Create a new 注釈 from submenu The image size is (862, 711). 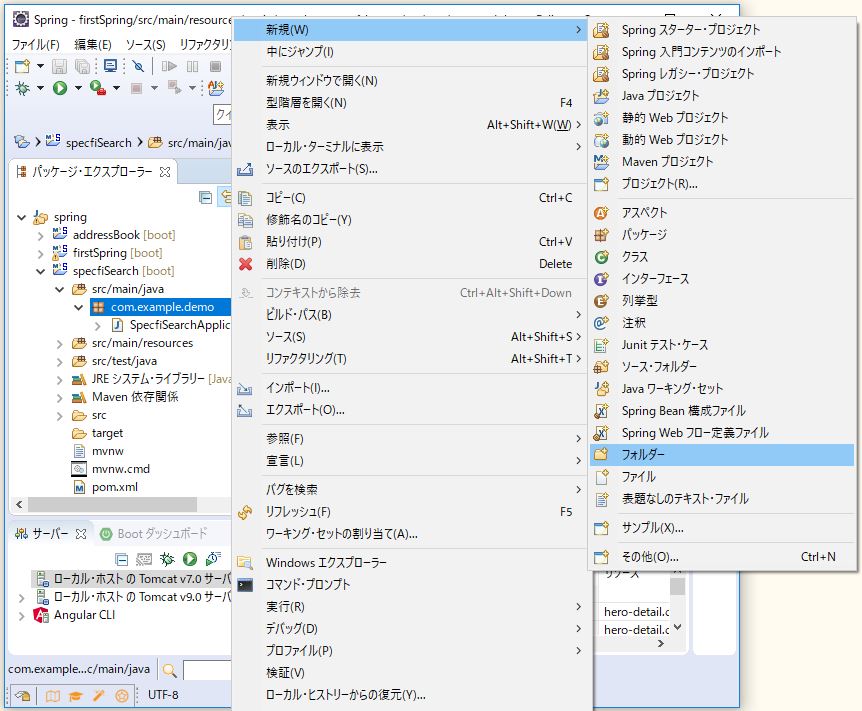(722, 323)
